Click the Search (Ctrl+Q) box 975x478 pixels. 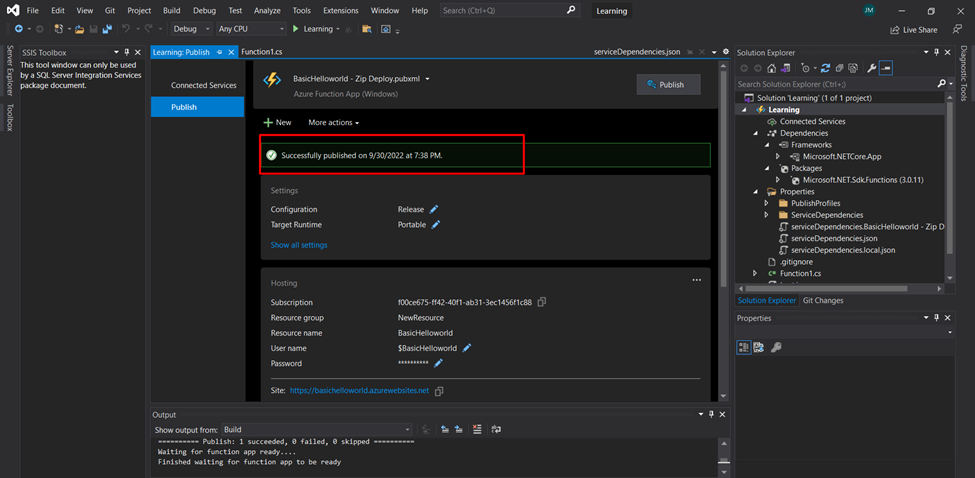[510, 11]
